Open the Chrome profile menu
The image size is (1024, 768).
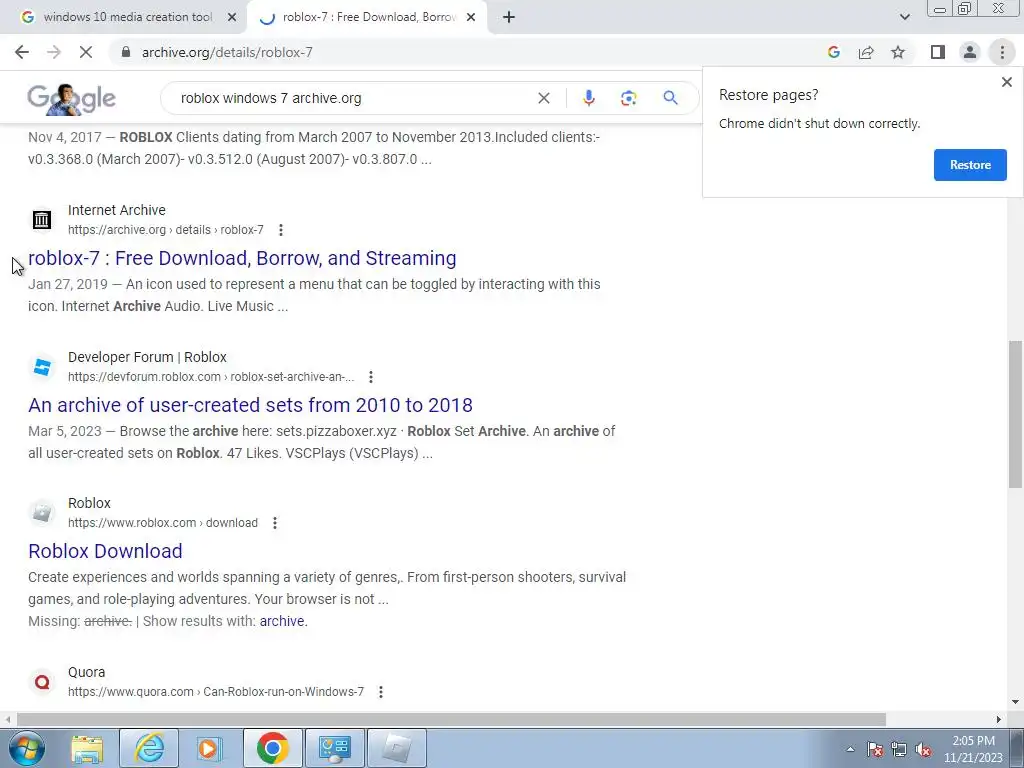click(970, 52)
